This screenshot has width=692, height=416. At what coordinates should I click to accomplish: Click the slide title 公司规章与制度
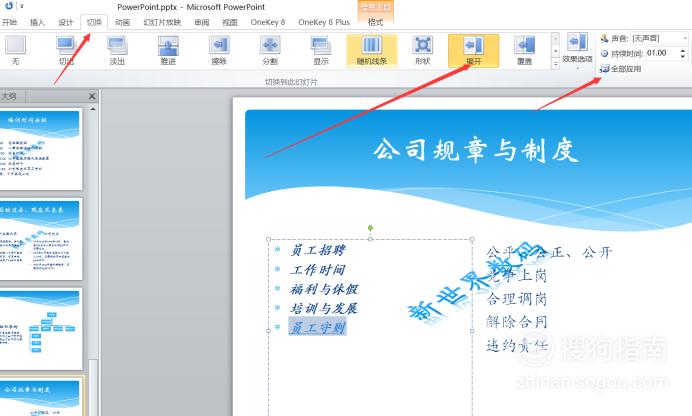point(475,150)
